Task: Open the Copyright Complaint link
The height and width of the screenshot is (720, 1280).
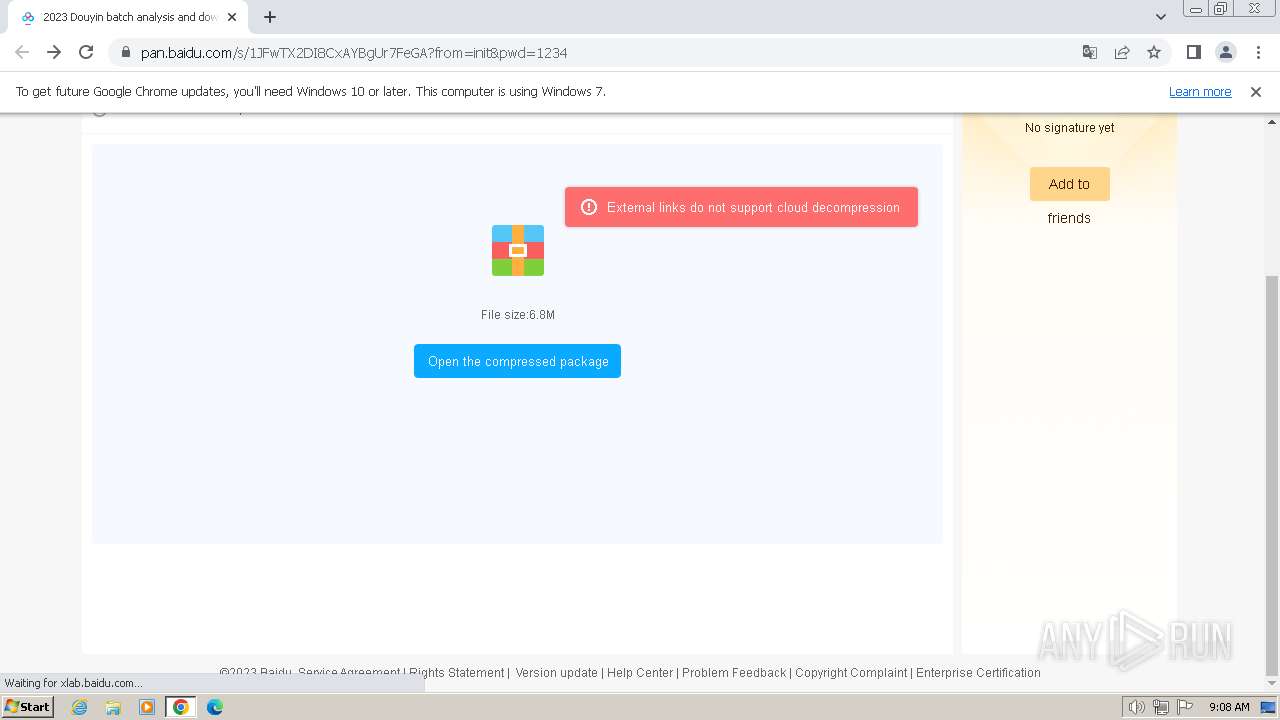Action: (851, 673)
